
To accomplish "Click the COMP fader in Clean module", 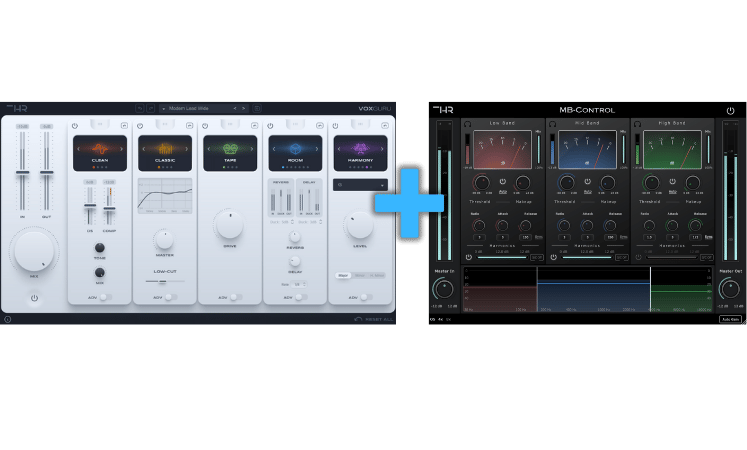I will 110,209.
